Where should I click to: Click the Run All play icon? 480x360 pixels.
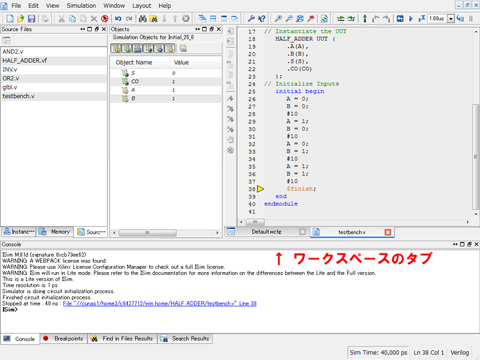(x=411, y=19)
